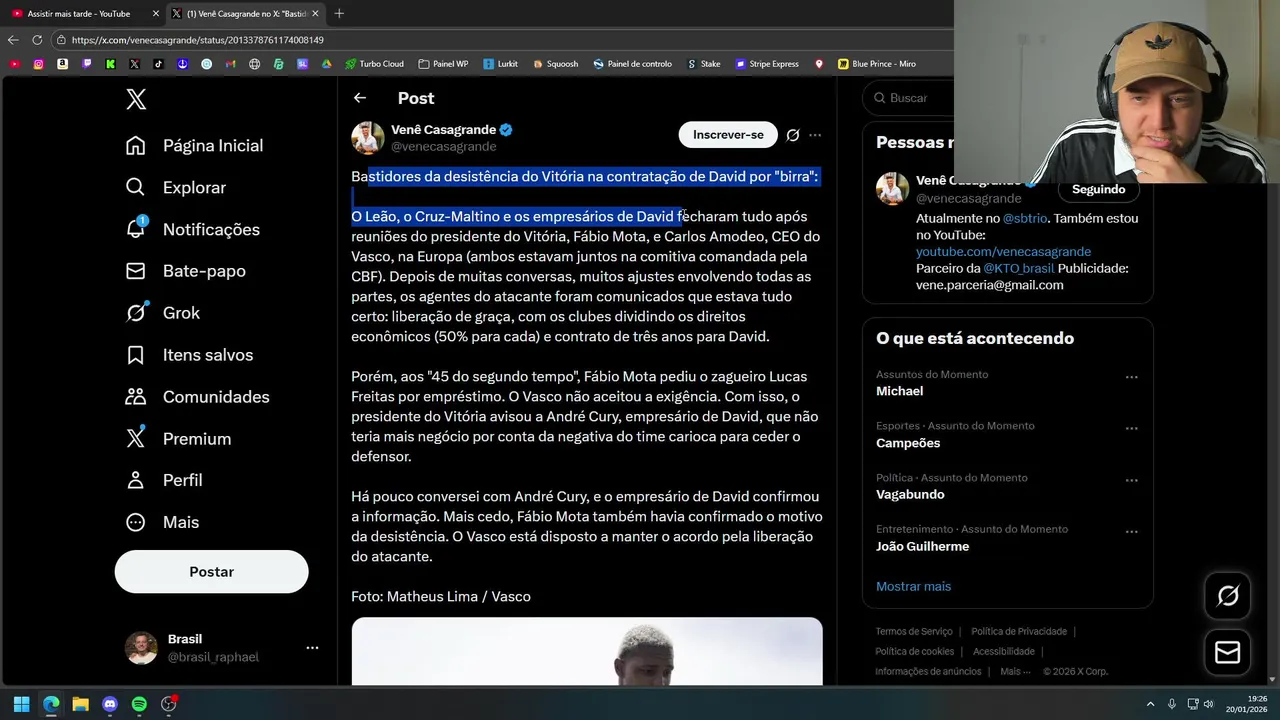Open Spotify from the taskbar
Screen dimensions: 1280x720
[x=139, y=704]
